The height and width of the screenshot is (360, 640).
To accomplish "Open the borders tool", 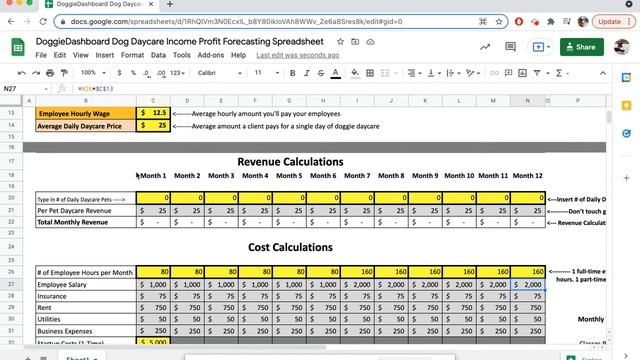I will (x=370, y=73).
